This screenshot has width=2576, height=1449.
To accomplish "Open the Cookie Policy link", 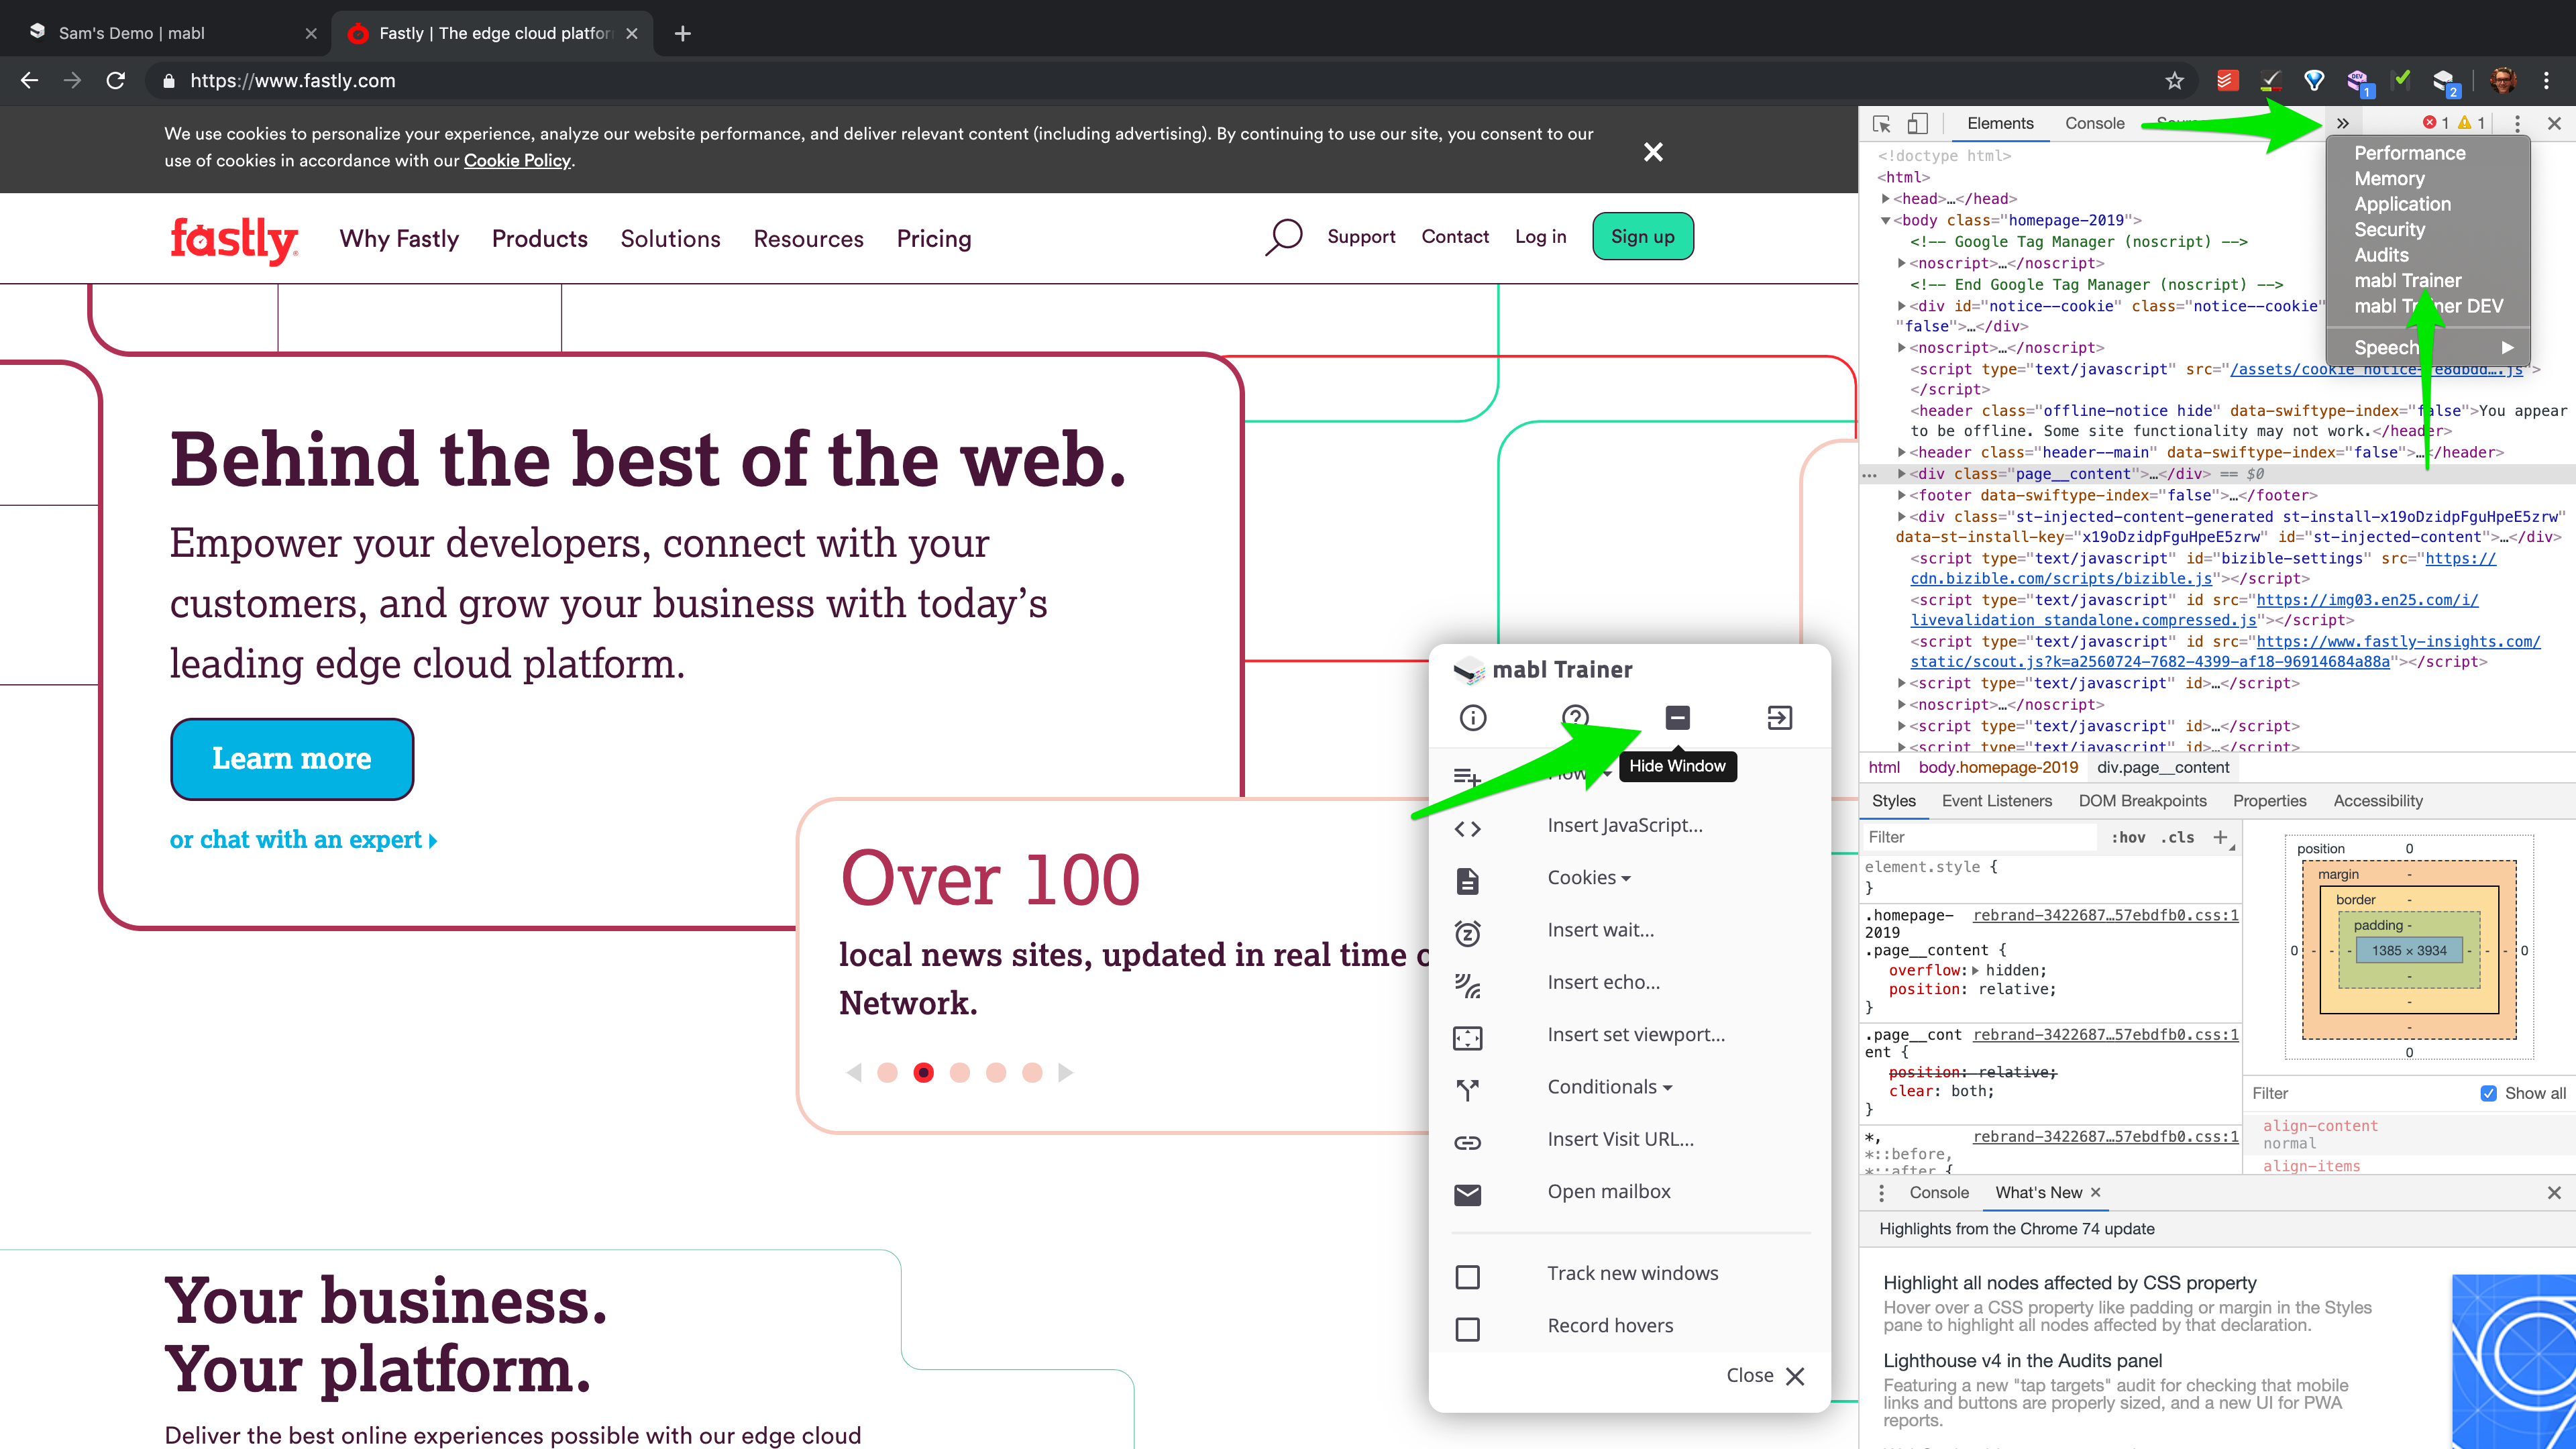I will [x=517, y=160].
